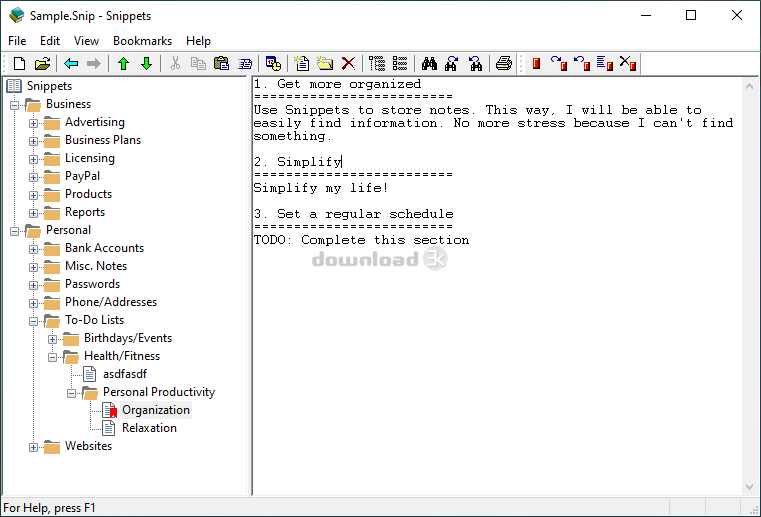Open the Help menu
Screen dimensions: 761x517
click(198, 41)
